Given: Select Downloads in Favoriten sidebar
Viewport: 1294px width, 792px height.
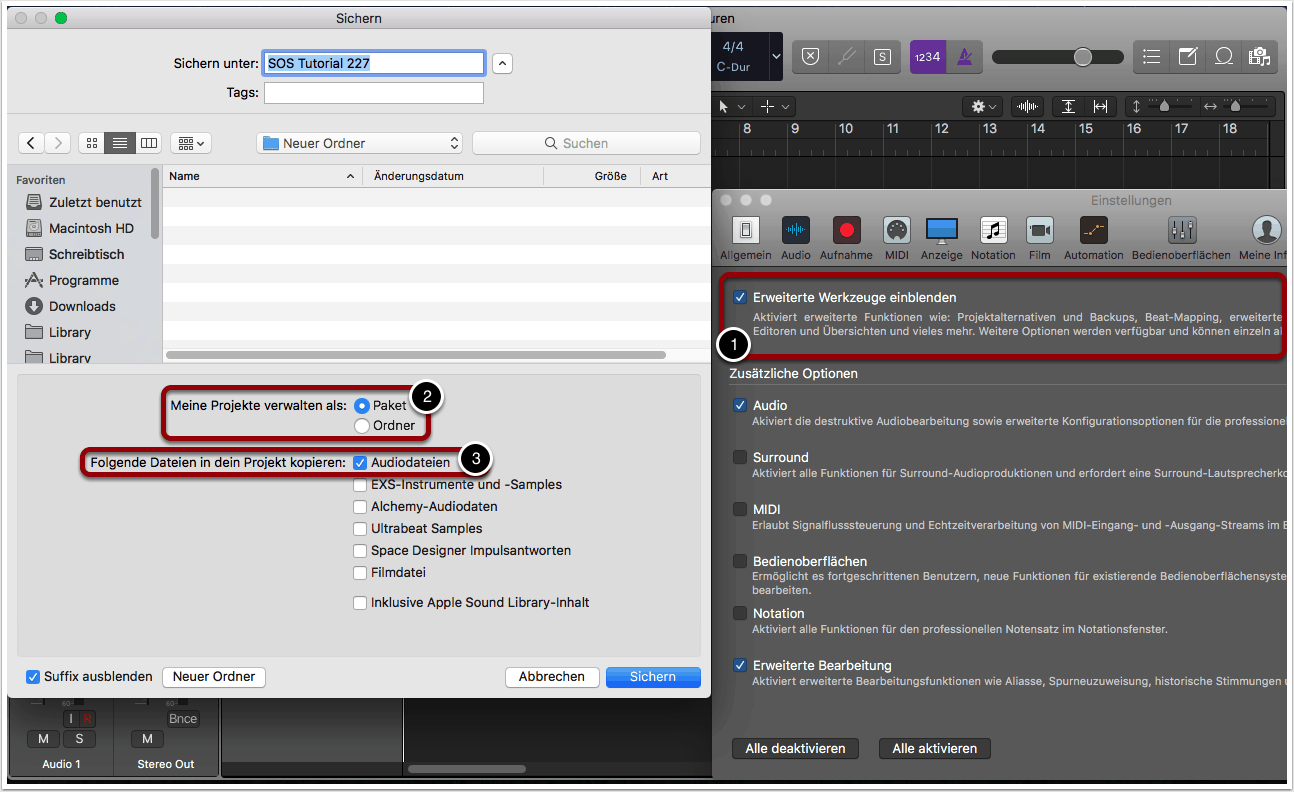Looking at the screenshot, I should [x=82, y=306].
